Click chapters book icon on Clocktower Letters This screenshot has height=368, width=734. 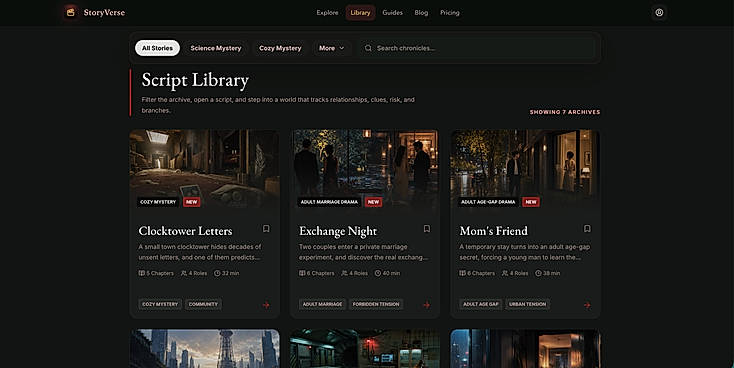tap(141, 273)
